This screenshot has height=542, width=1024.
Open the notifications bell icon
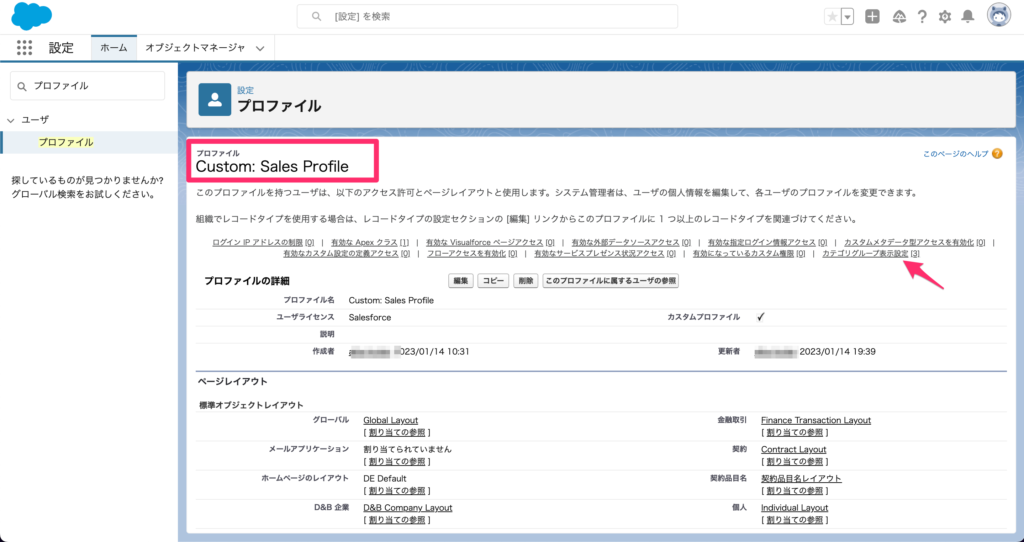968,17
